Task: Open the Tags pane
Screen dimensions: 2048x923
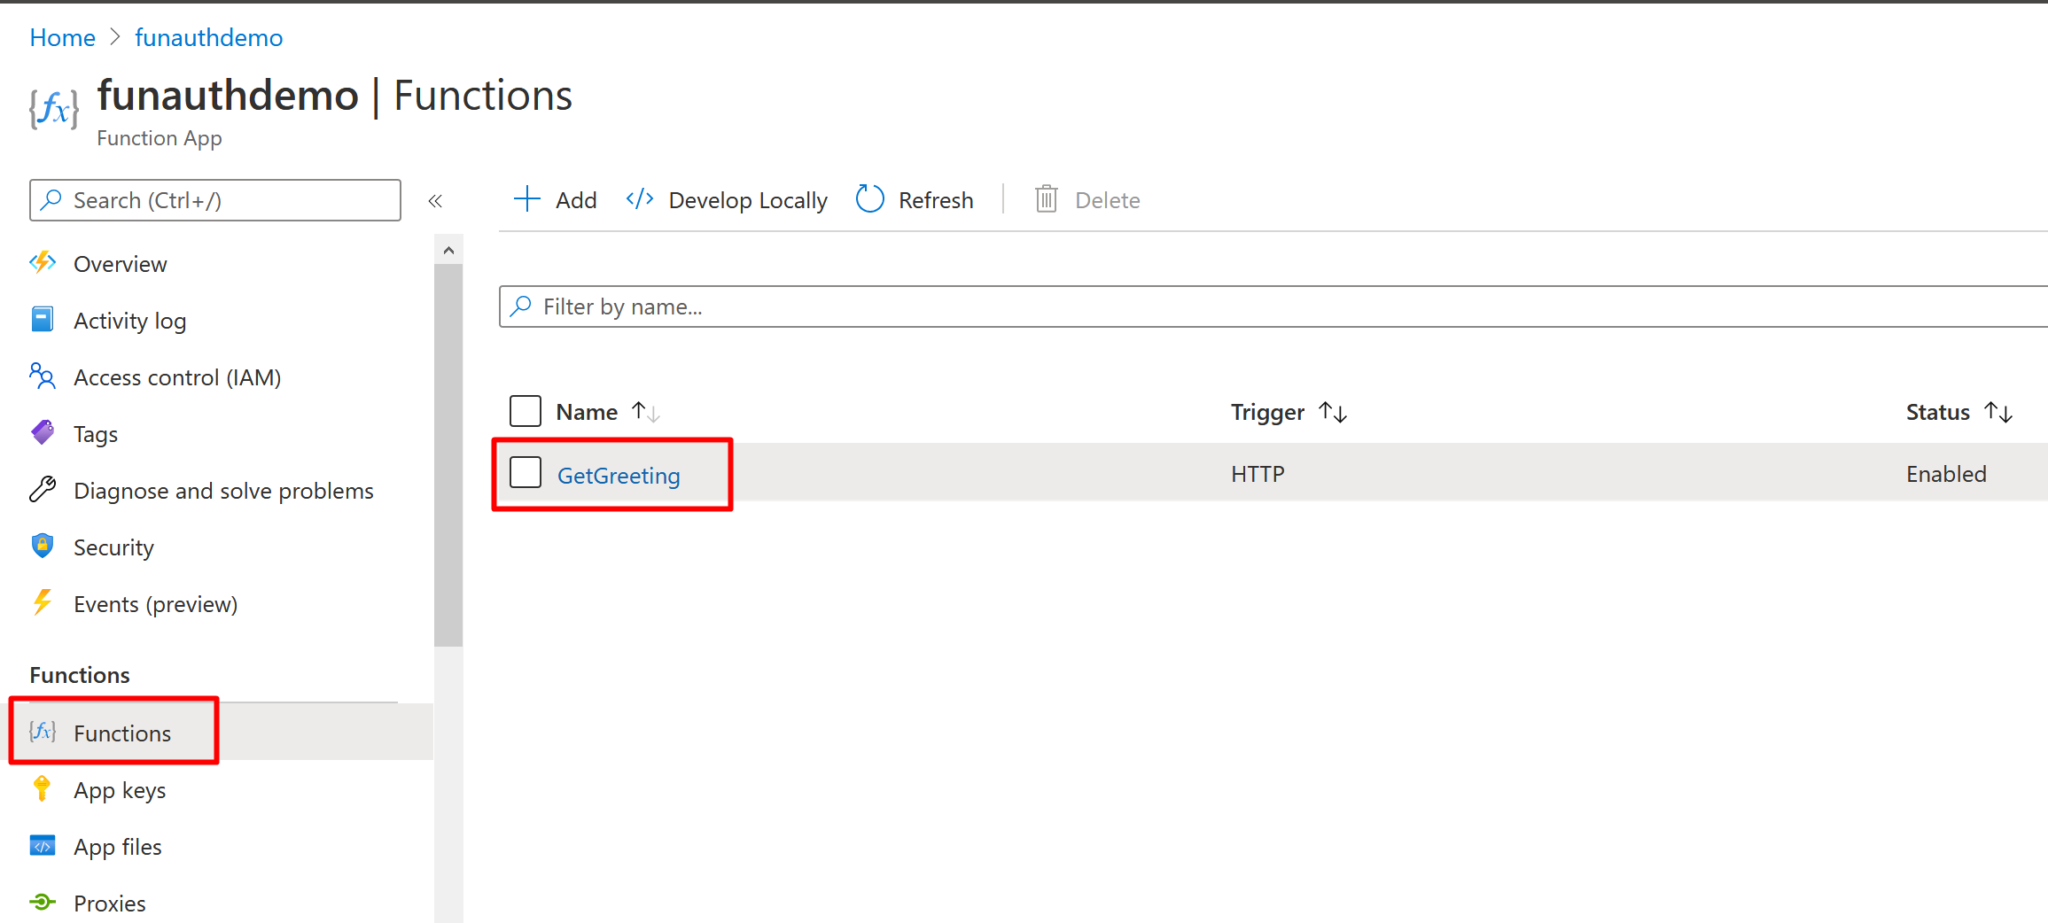Action: click(95, 433)
